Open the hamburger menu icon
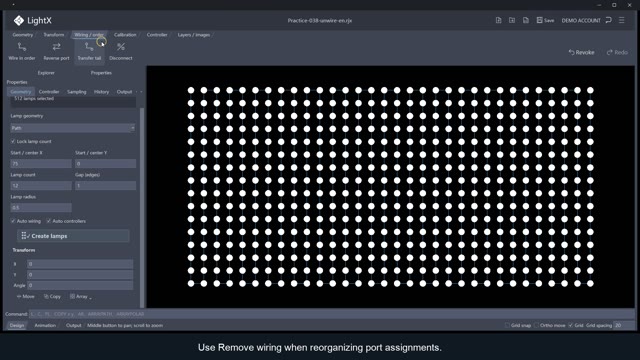Screen dimensions: 640x360 pos(622,20)
